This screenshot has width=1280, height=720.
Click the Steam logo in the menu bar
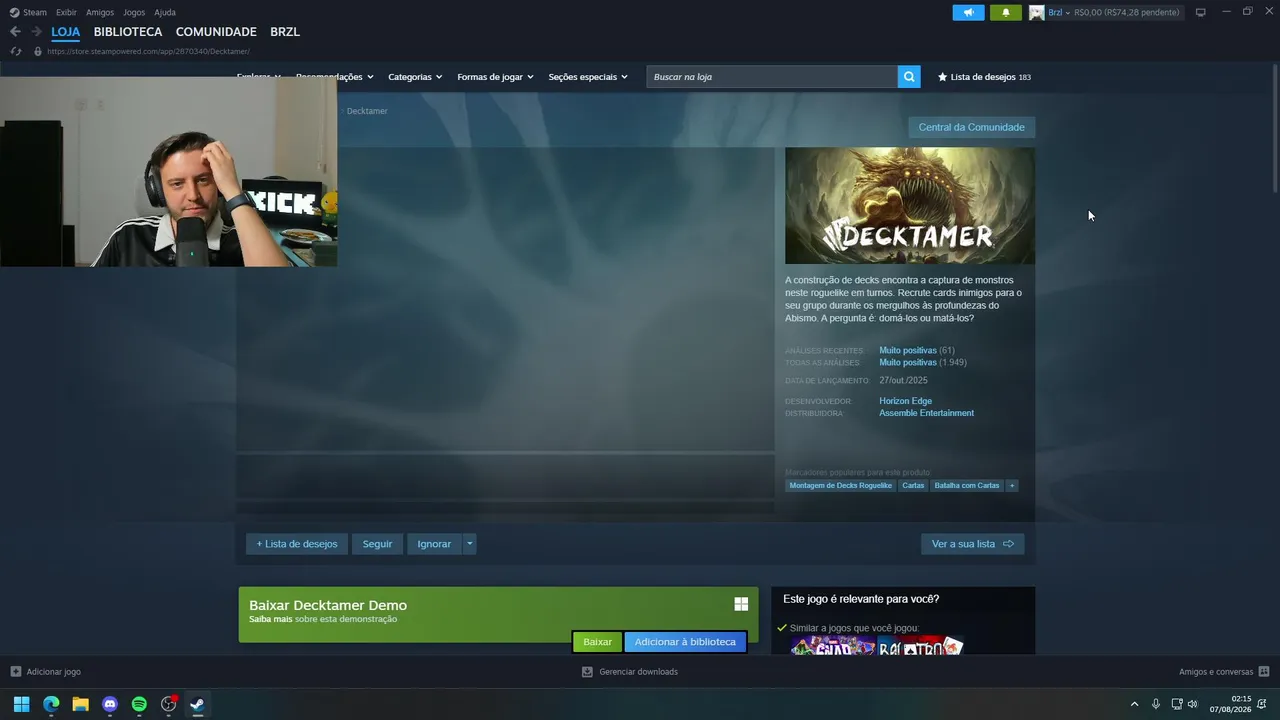pyautogui.click(x=14, y=12)
